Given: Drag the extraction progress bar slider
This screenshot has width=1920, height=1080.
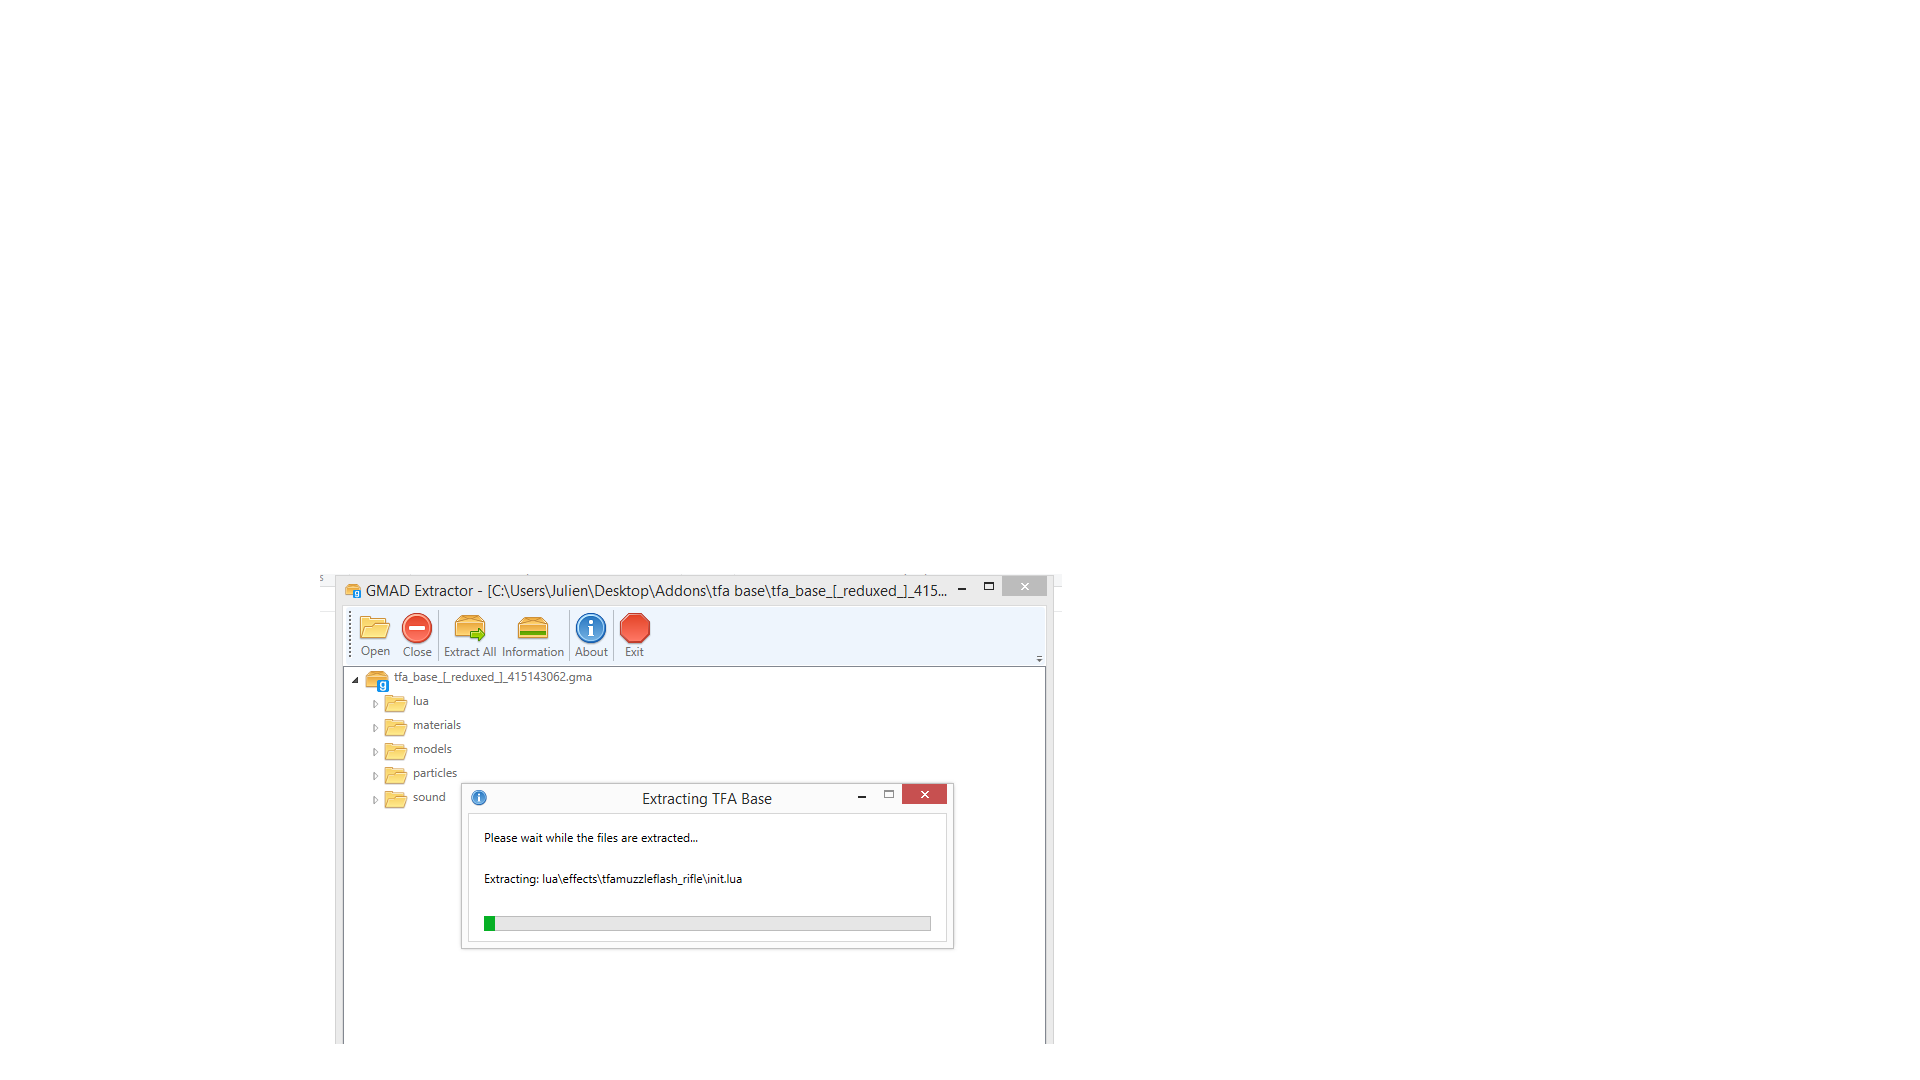Looking at the screenshot, I should [x=491, y=923].
